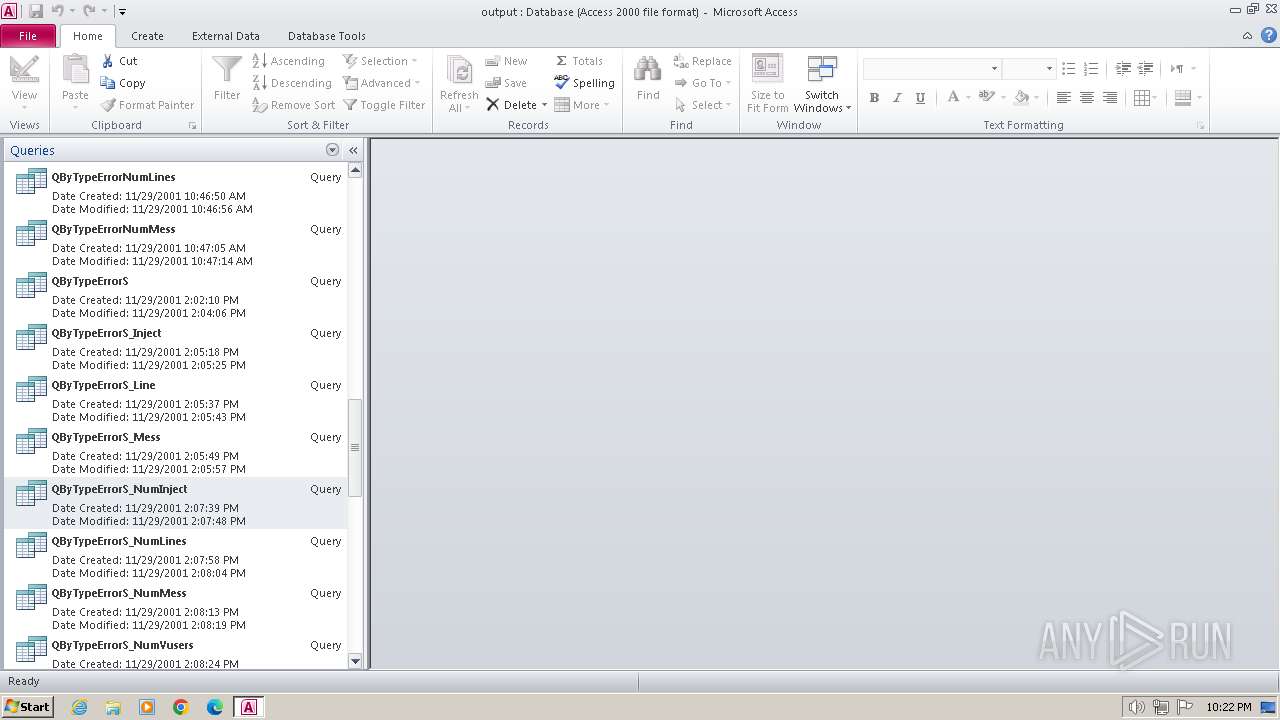Click the navigation pane scroll down arrow
The height and width of the screenshot is (720, 1280).
click(355, 661)
